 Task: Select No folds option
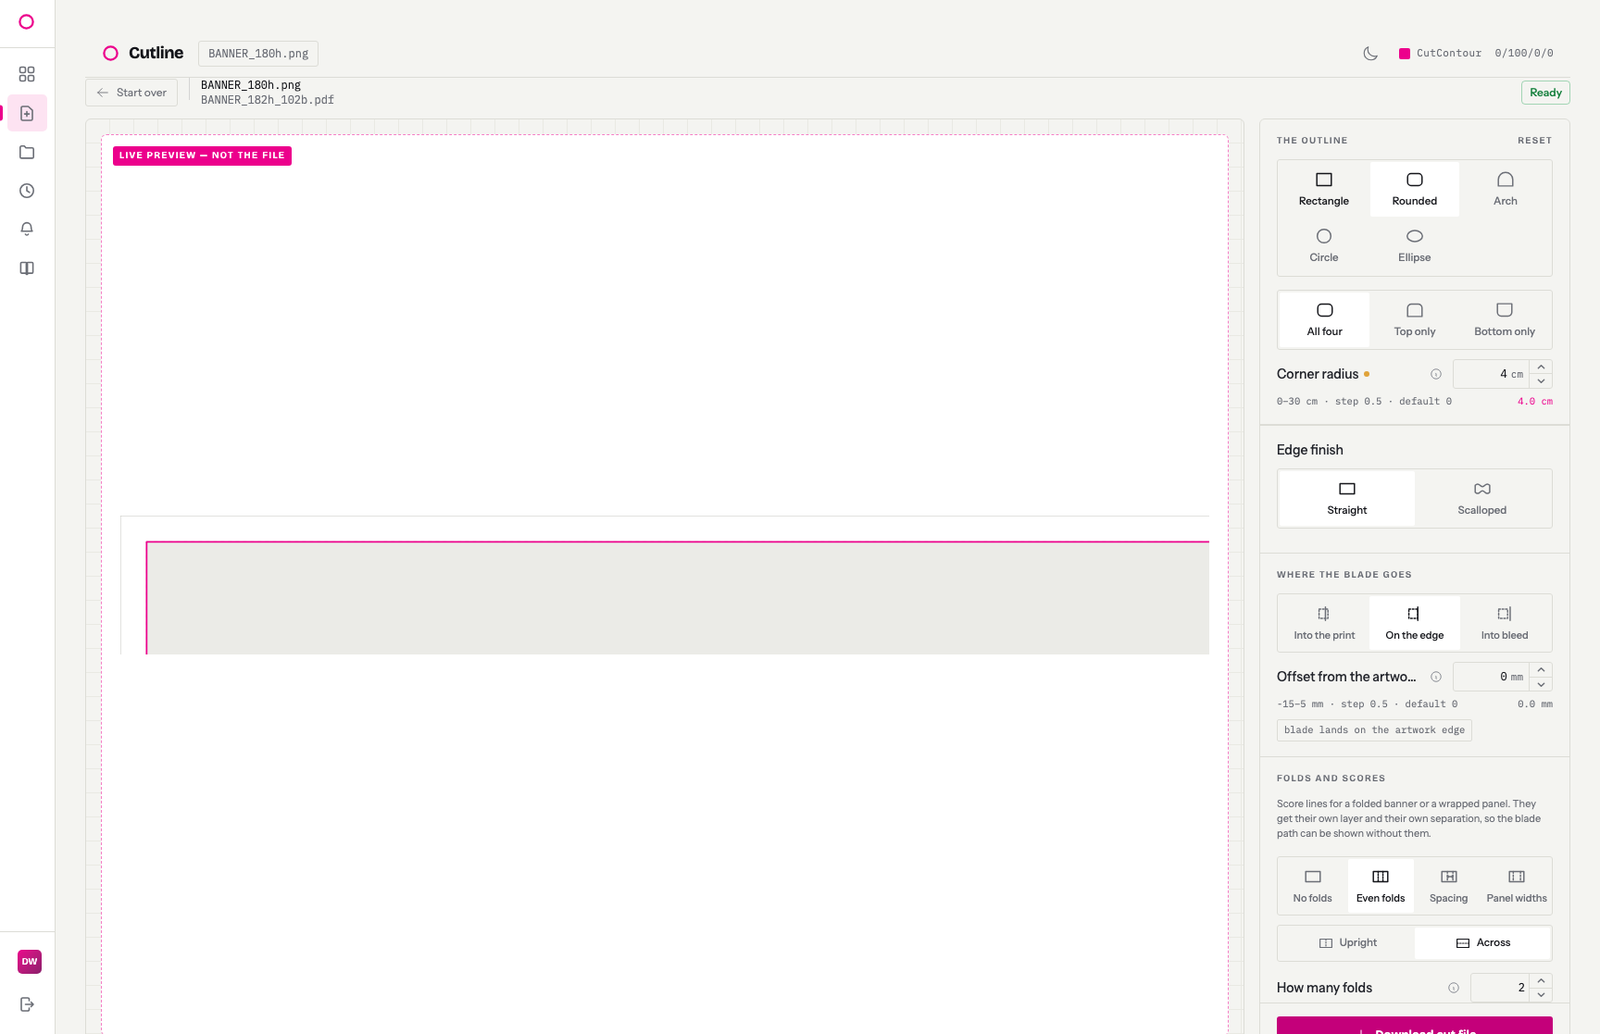click(1313, 886)
